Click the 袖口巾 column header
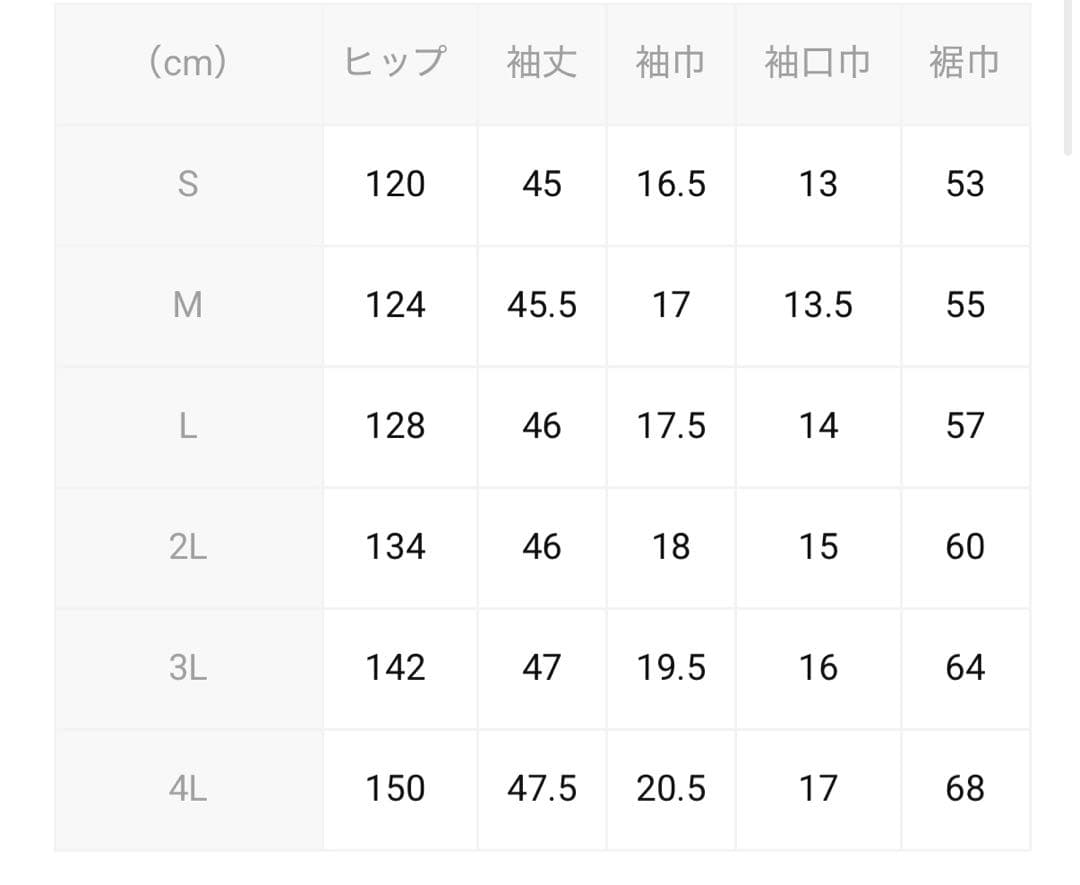Viewport: 1080px width, 885px height. pos(817,63)
